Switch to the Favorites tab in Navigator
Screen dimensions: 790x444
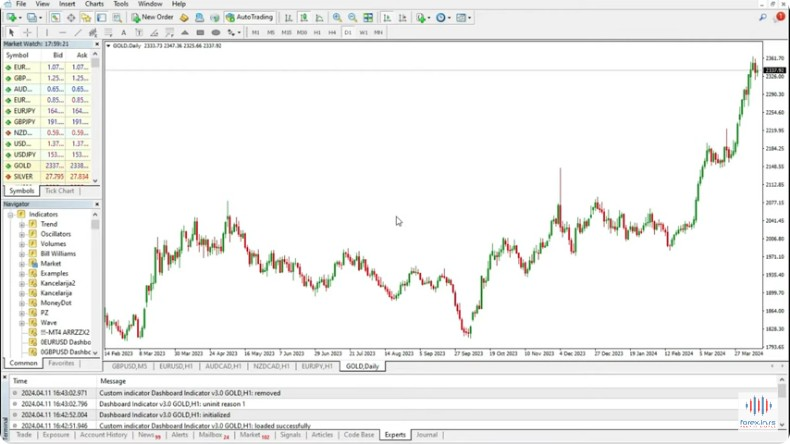tap(61, 363)
